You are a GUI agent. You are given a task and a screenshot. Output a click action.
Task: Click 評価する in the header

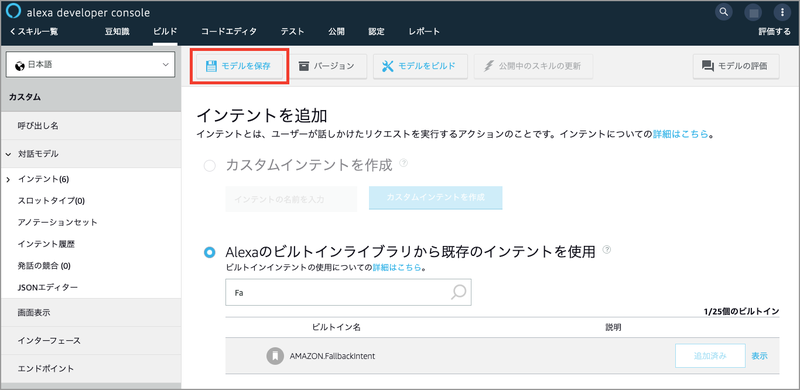(774, 32)
